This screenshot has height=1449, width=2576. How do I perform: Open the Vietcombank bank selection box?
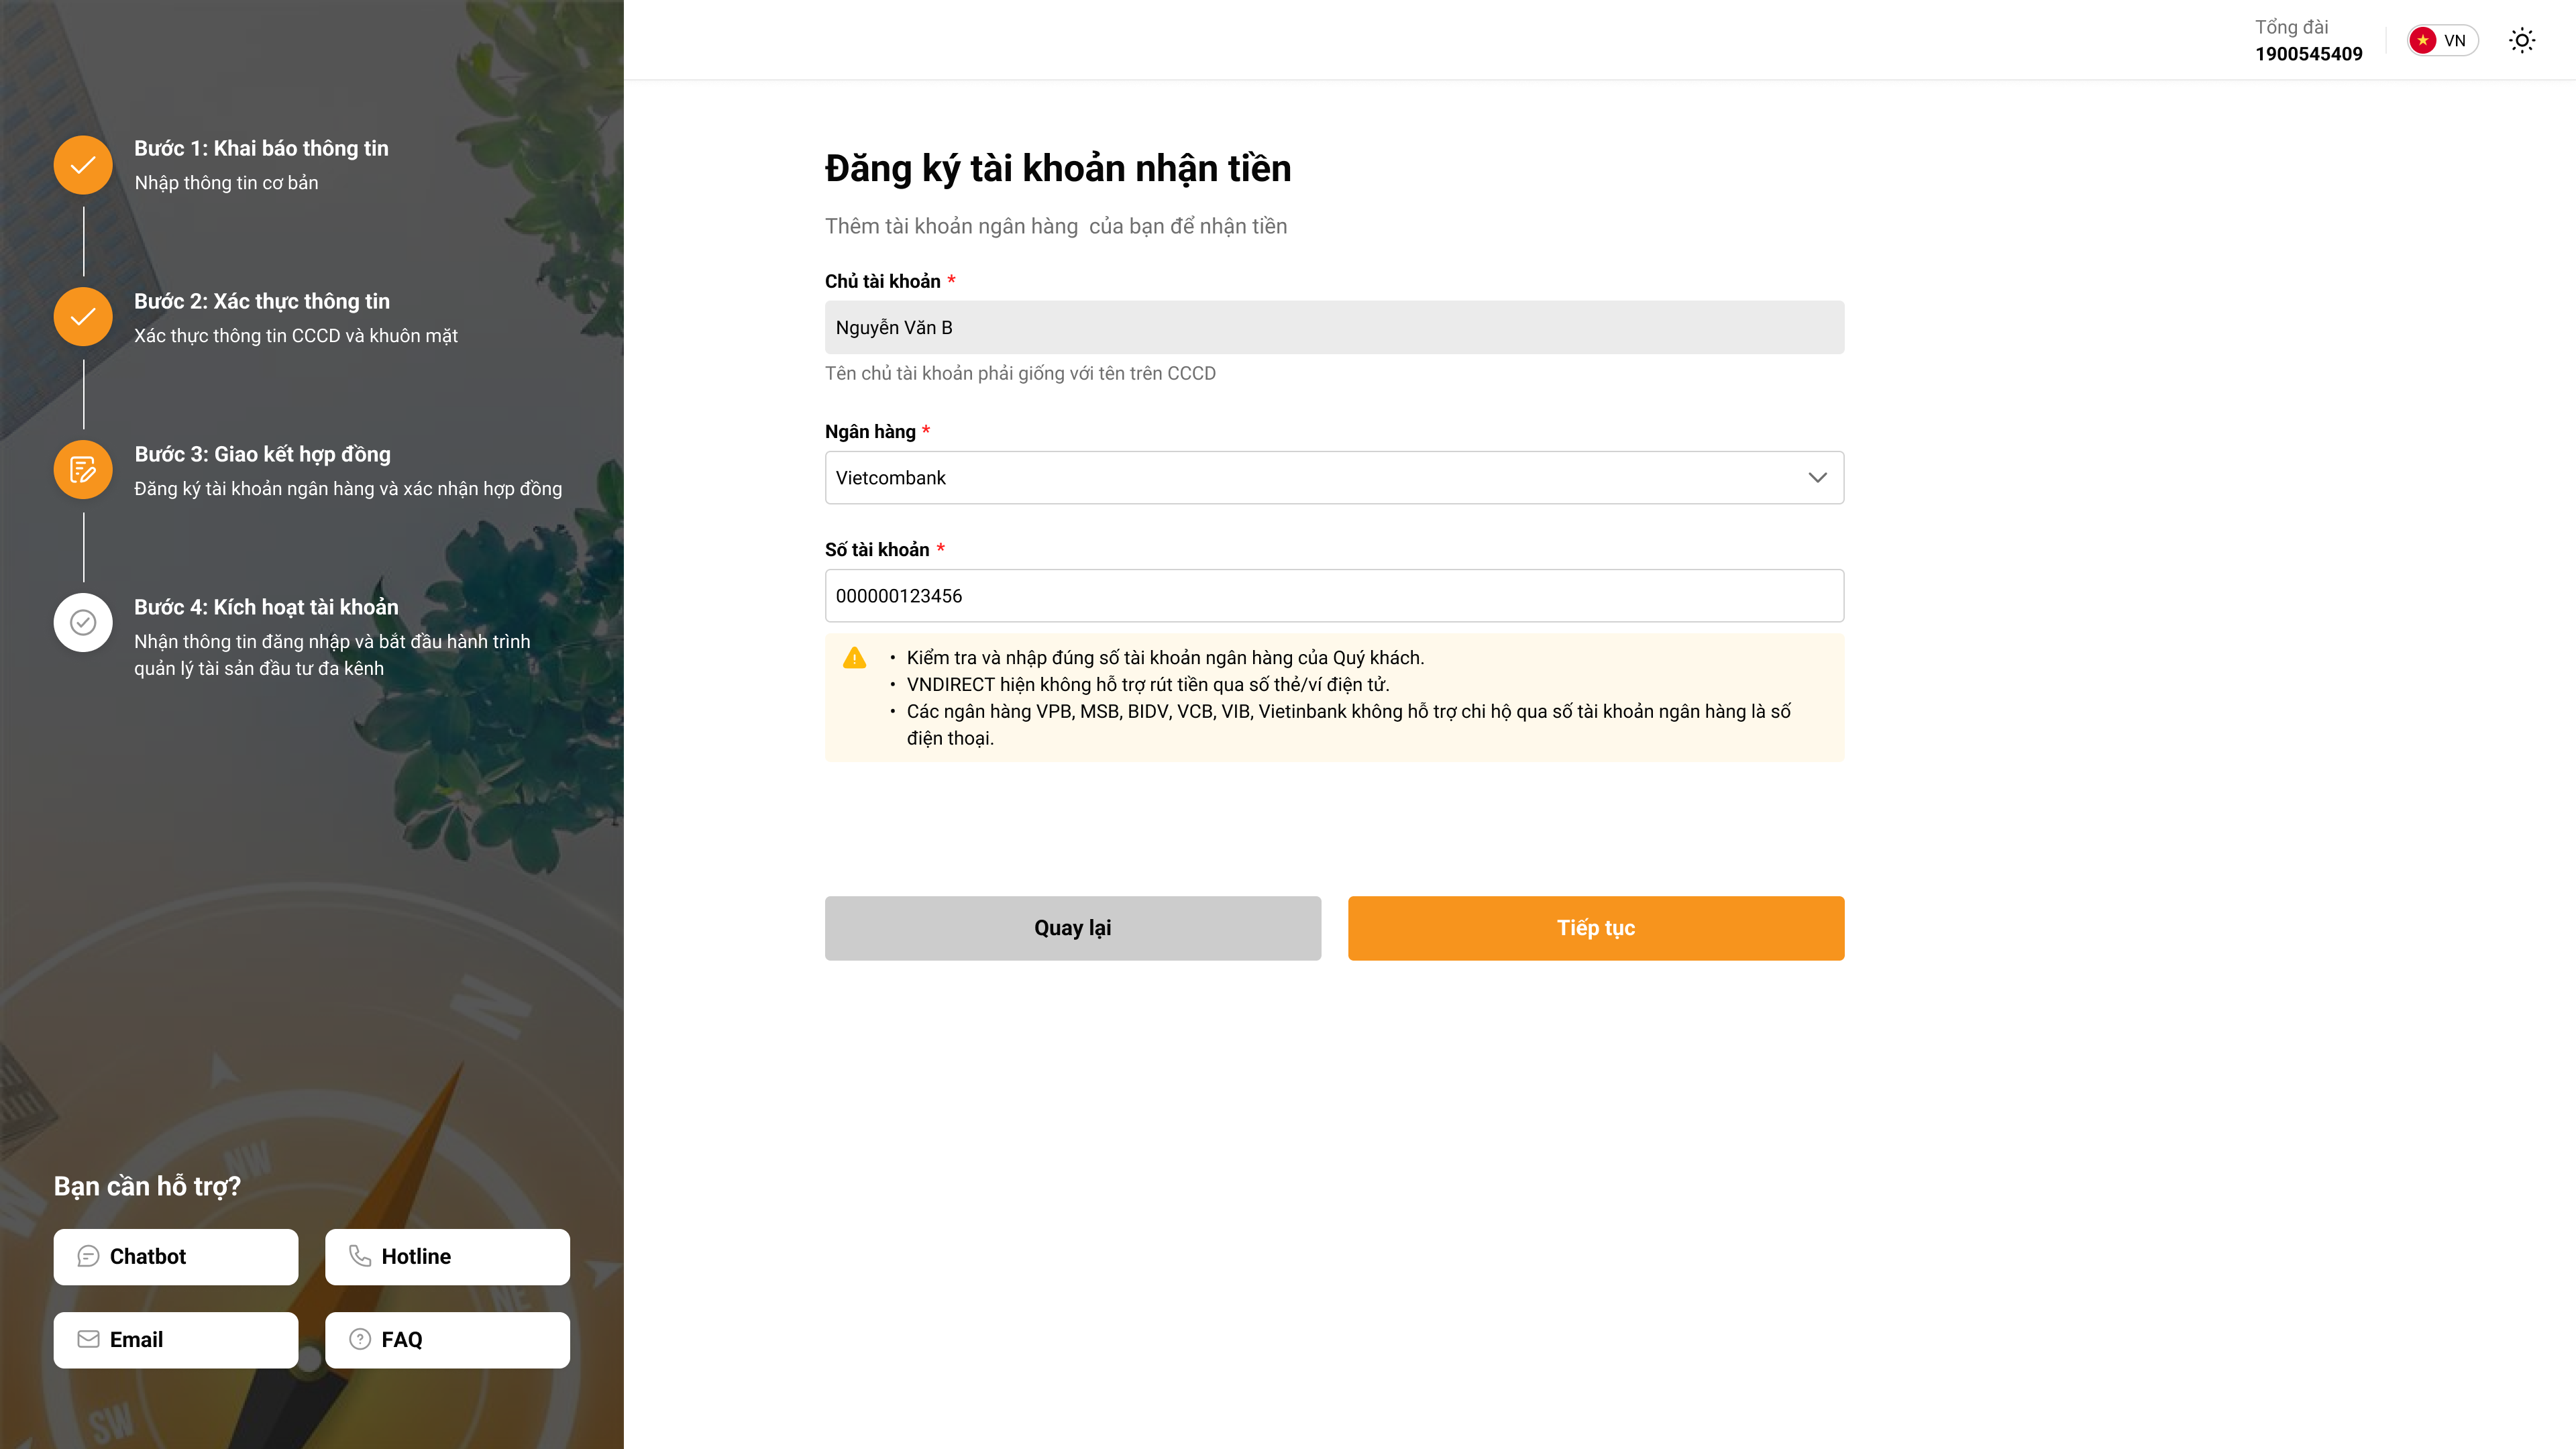1334,478
